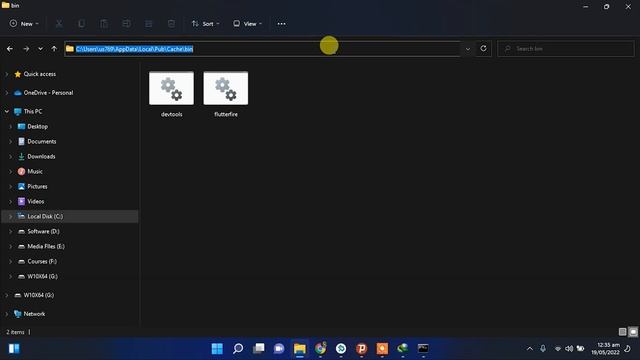The width and height of the screenshot is (640, 360).
Task: Open Chrome from taskbar
Action: point(320,349)
